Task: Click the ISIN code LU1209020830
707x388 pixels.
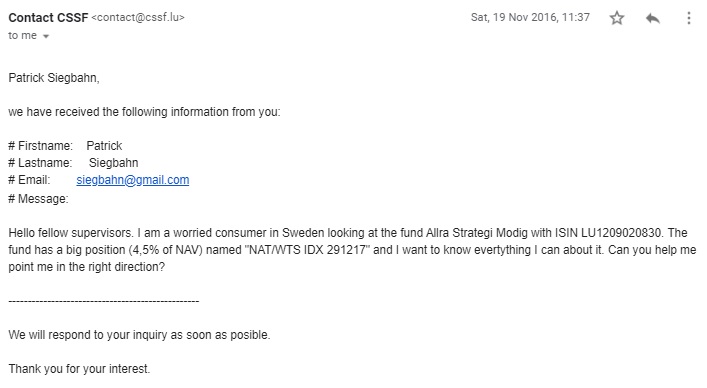Action: click(x=621, y=233)
